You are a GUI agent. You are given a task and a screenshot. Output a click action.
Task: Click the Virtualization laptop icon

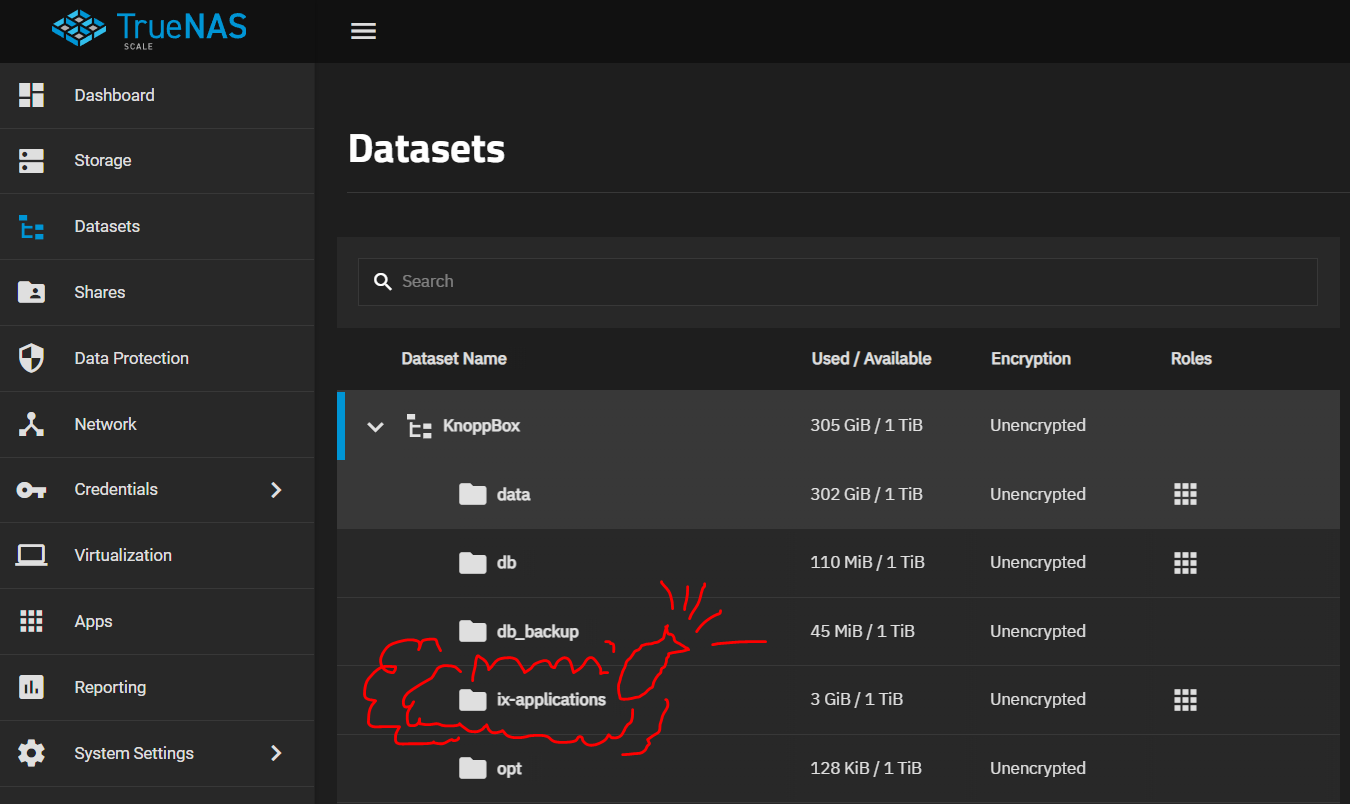32,555
